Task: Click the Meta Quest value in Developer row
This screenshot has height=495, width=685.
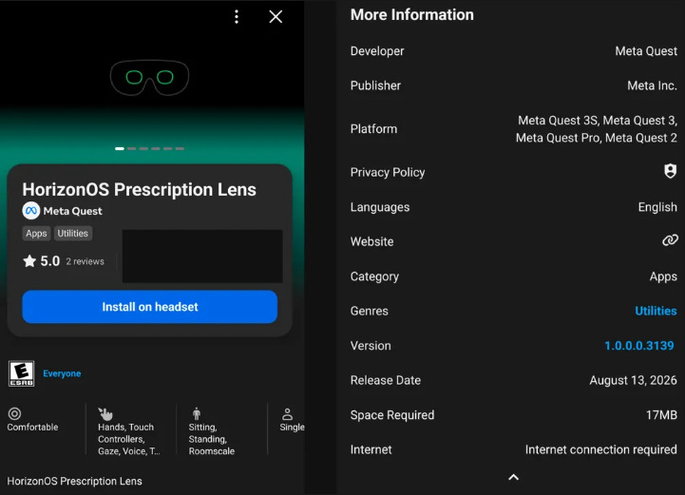Action: tap(646, 51)
